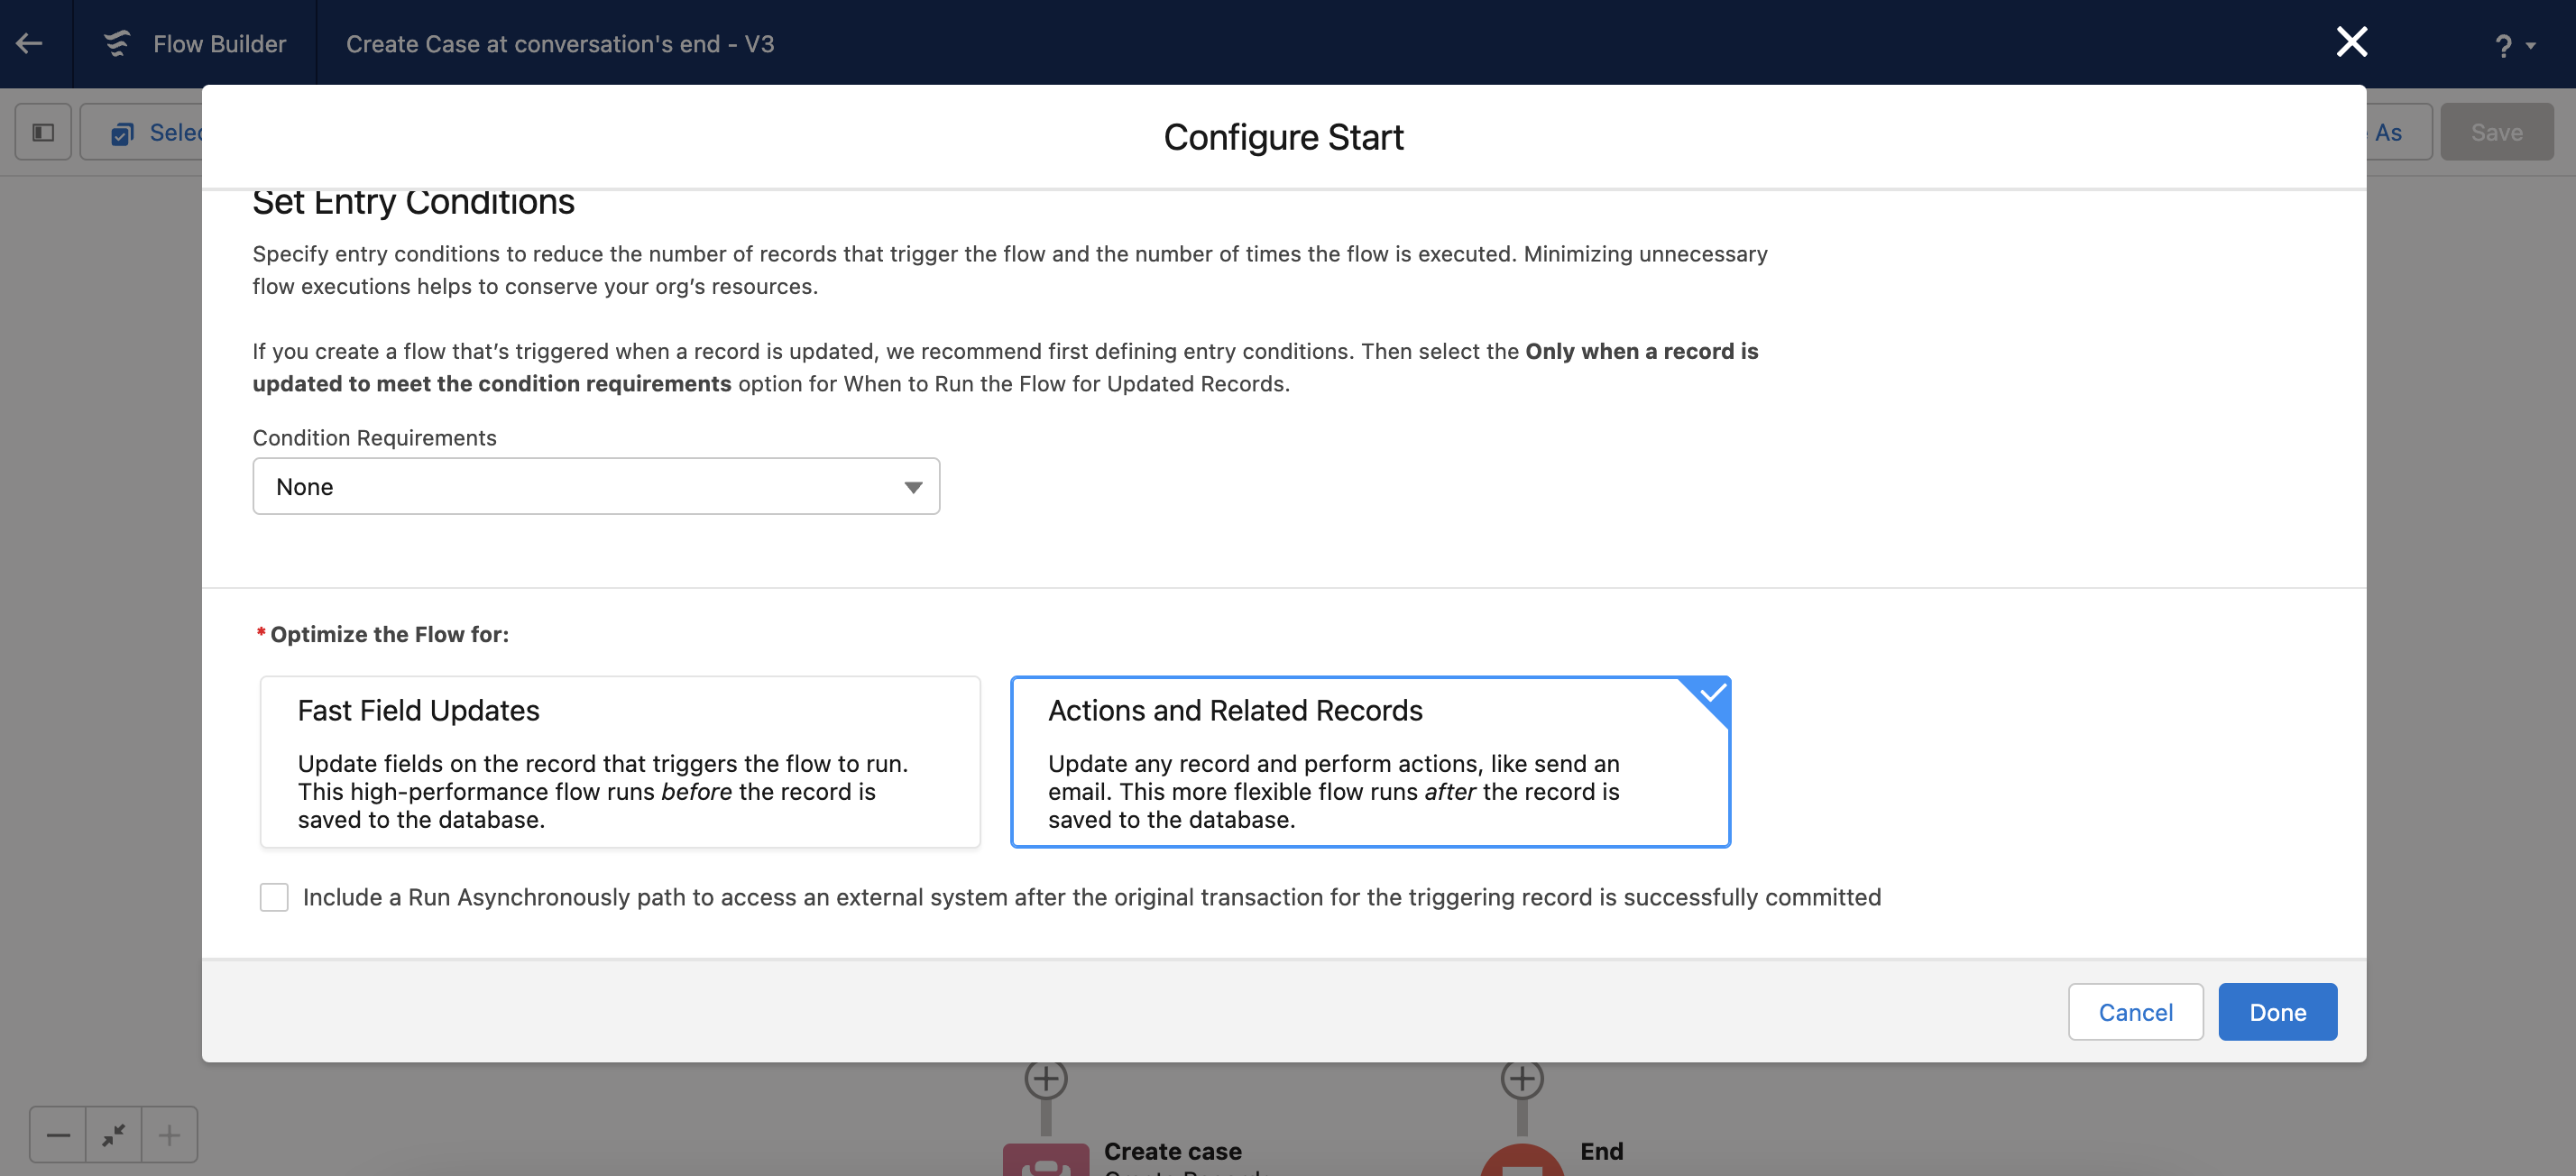Viewport: 2576px width, 1176px height.
Task: Close the Configure Start dialog with X
Action: pyautogui.click(x=2351, y=42)
